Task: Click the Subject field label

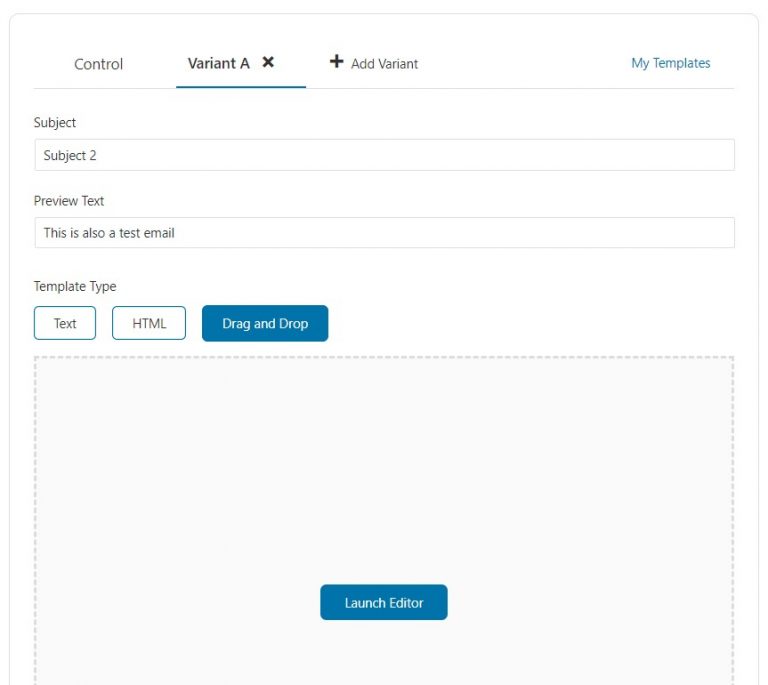Action: click(55, 122)
